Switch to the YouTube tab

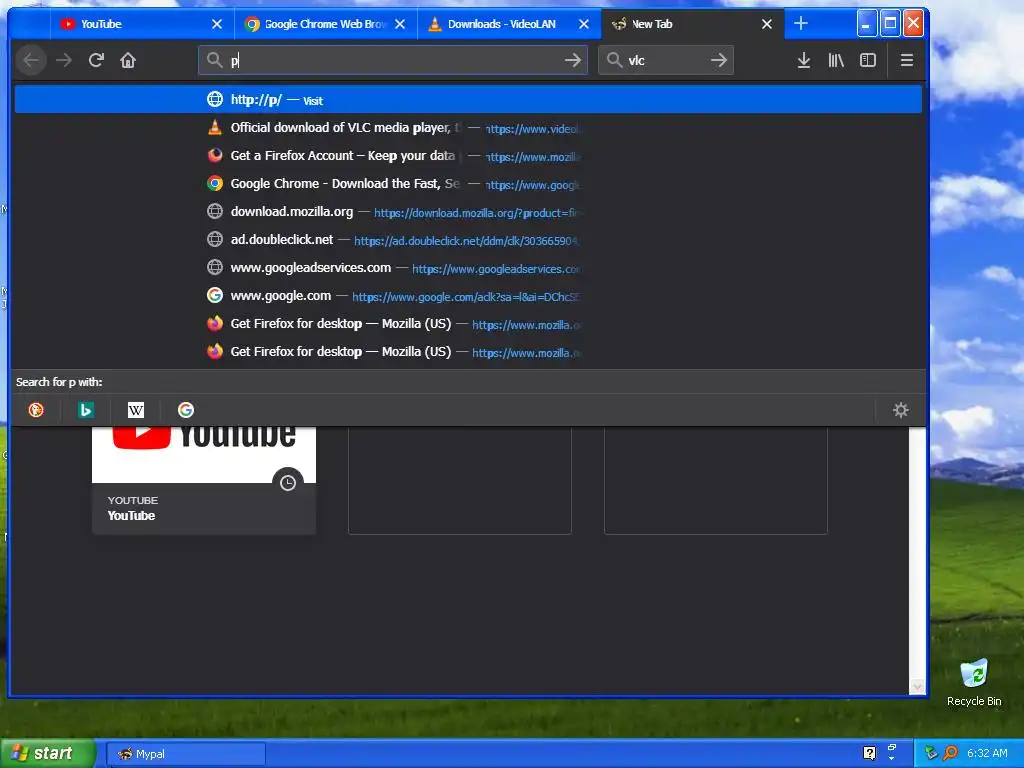(142, 24)
